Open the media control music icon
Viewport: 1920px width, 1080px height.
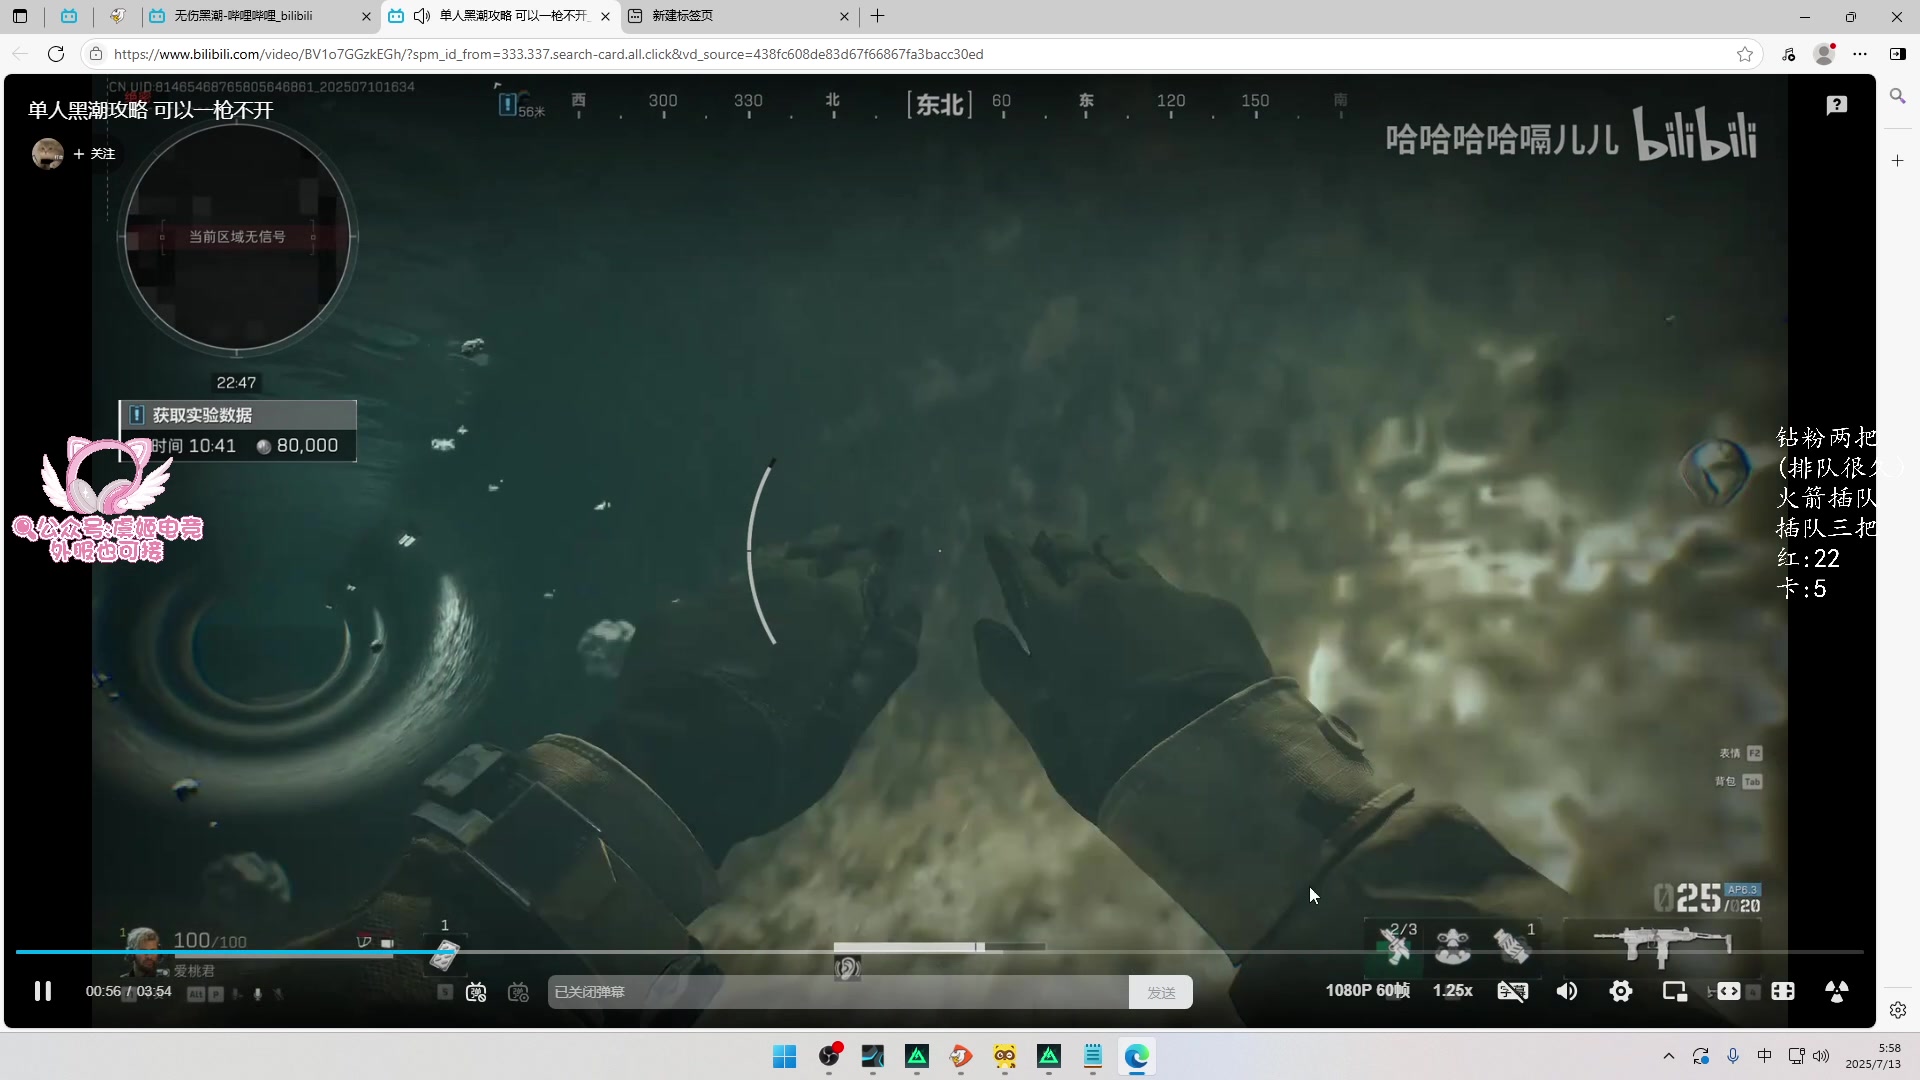coord(1789,54)
